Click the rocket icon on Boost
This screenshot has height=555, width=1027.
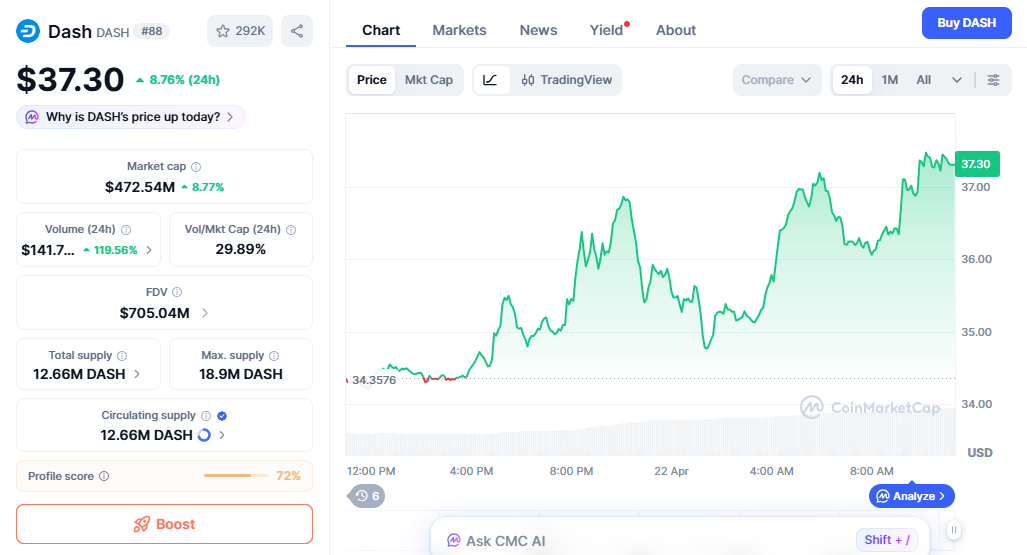[x=141, y=524]
